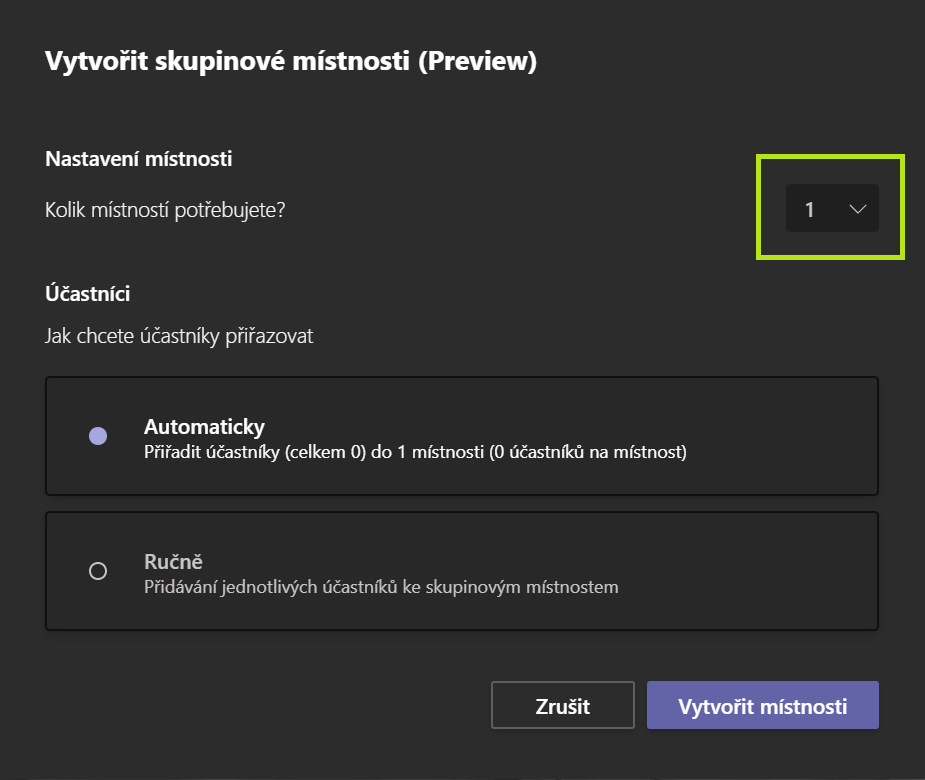Click the "(Preview)" word in the dialog title
925x780 pixels.
[477, 61]
